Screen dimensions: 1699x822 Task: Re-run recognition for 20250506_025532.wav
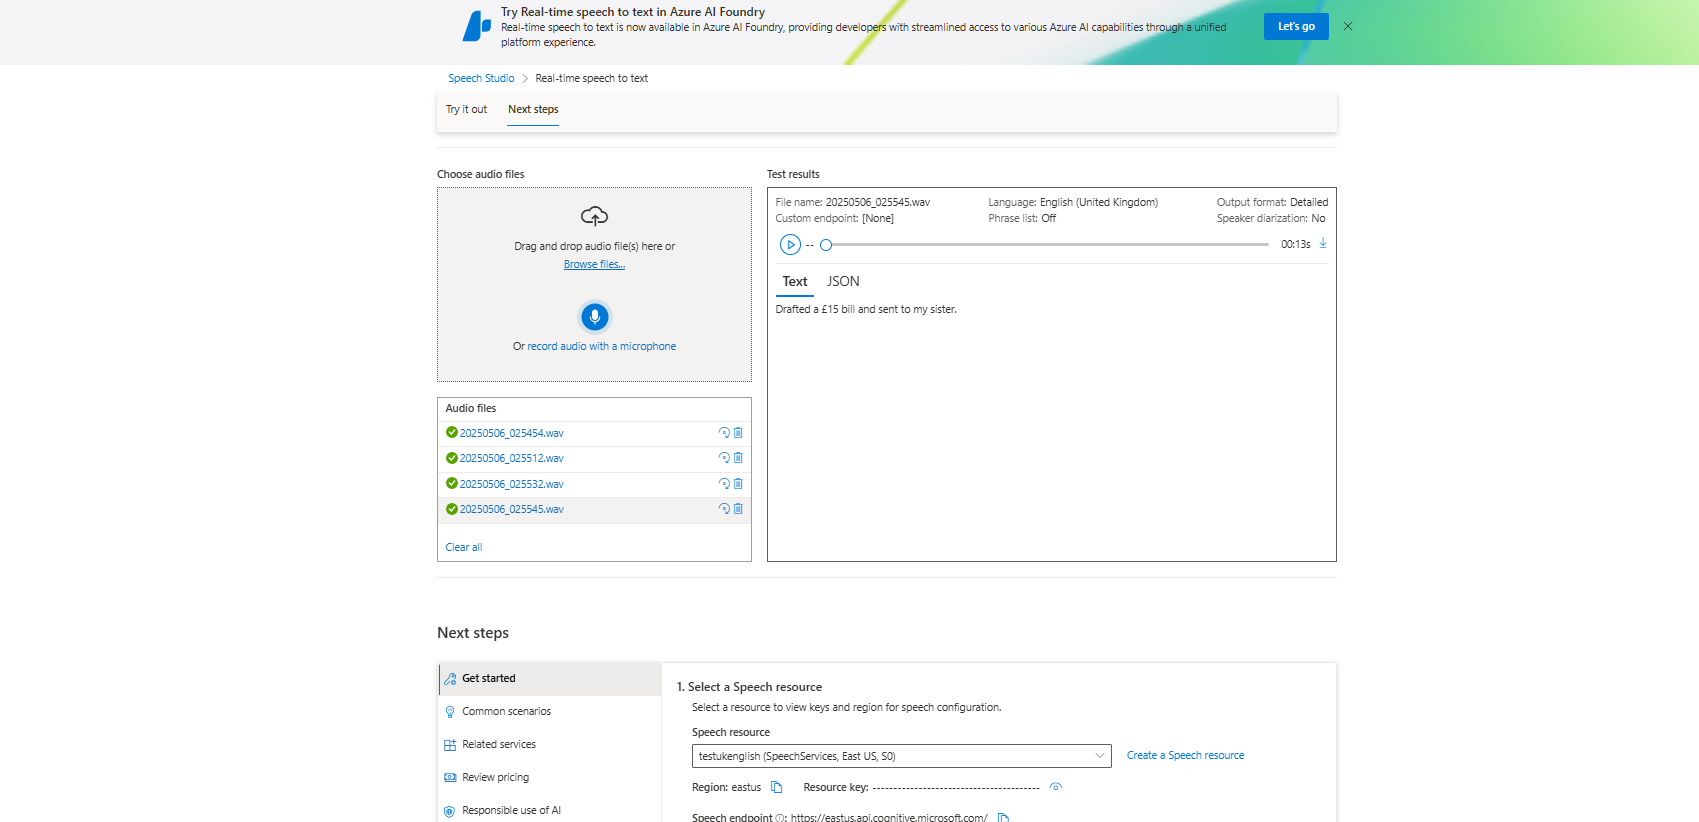[724, 484]
